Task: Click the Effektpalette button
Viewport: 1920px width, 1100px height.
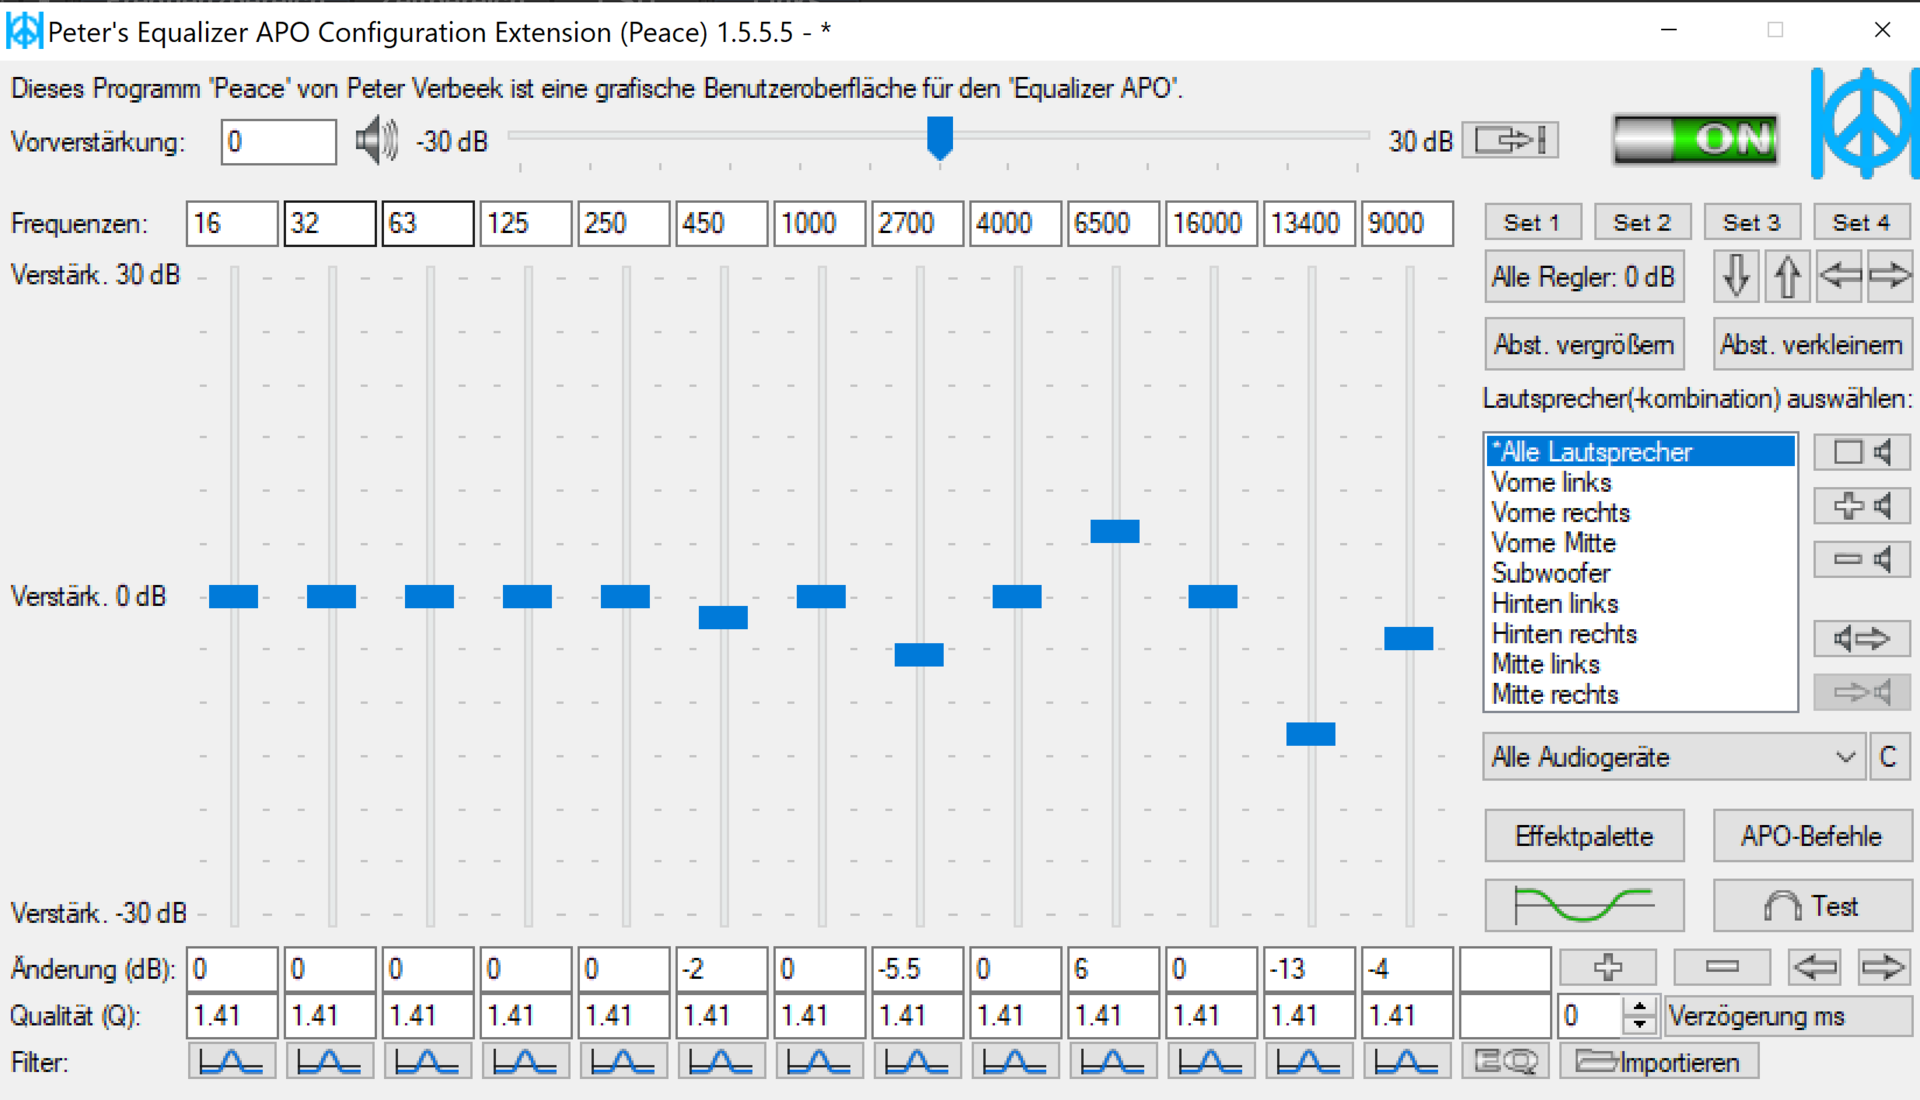Action: tap(1584, 836)
